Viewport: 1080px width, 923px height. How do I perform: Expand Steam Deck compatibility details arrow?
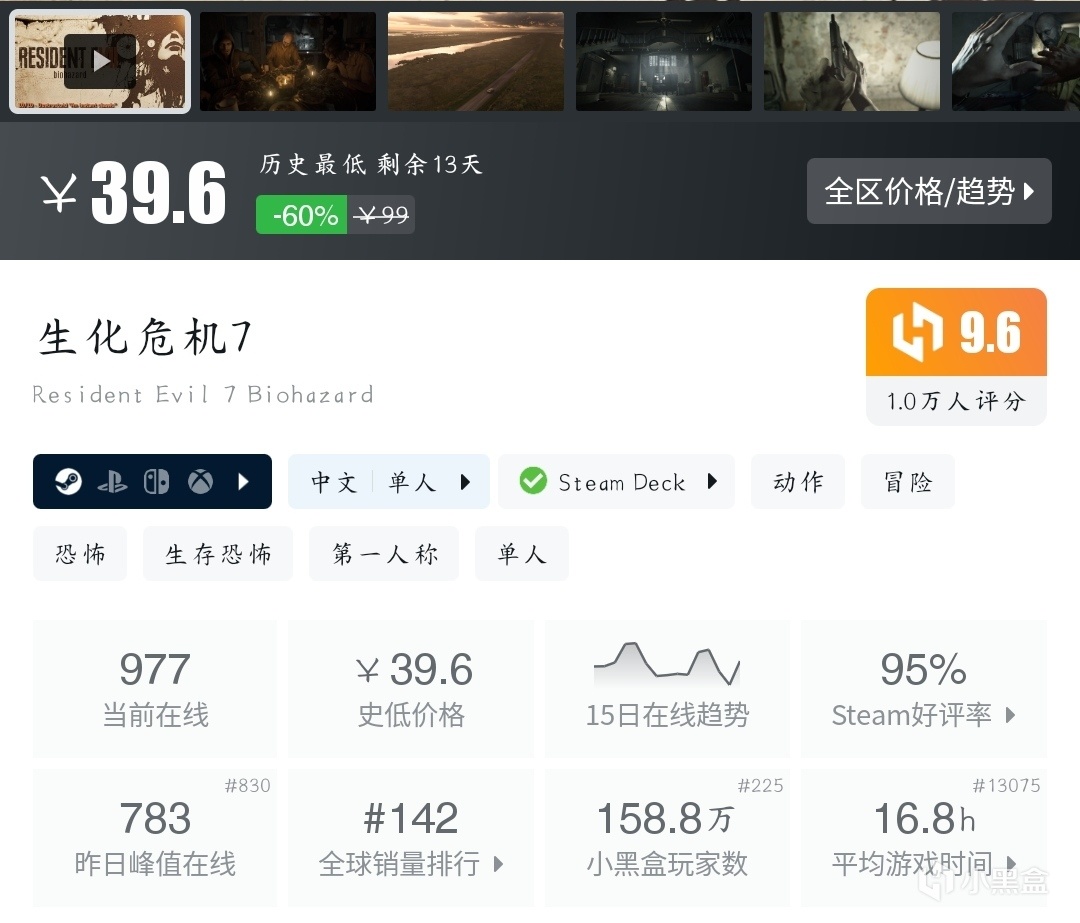tap(712, 481)
